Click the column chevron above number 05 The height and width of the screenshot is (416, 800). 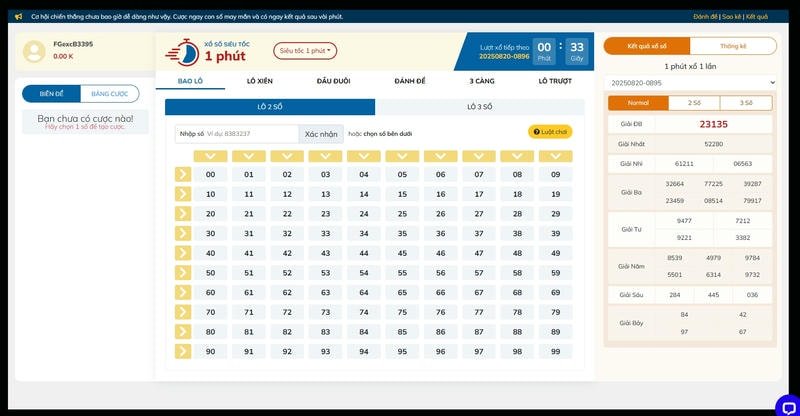point(402,156)
